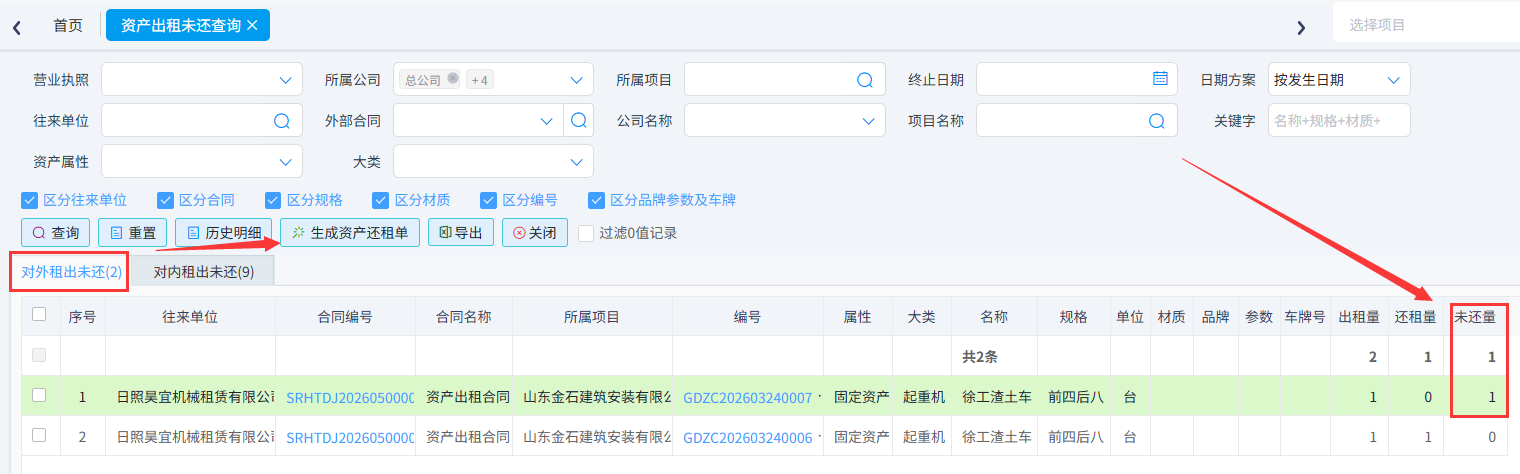Check row 2 checkbox in table

tap(39, 435)
